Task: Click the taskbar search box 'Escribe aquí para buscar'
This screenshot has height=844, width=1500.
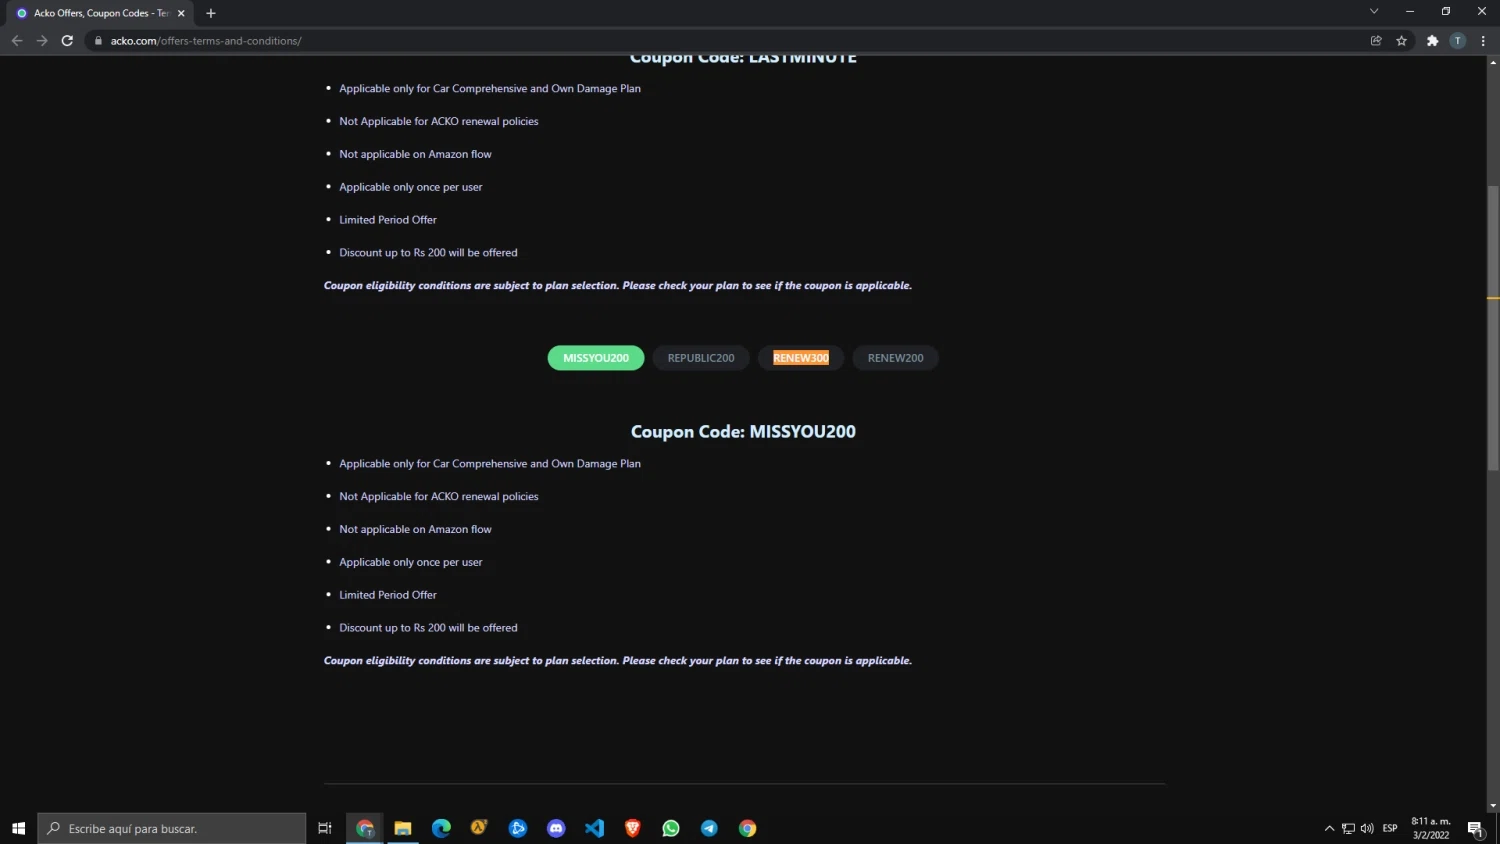Action: [172, 828]
